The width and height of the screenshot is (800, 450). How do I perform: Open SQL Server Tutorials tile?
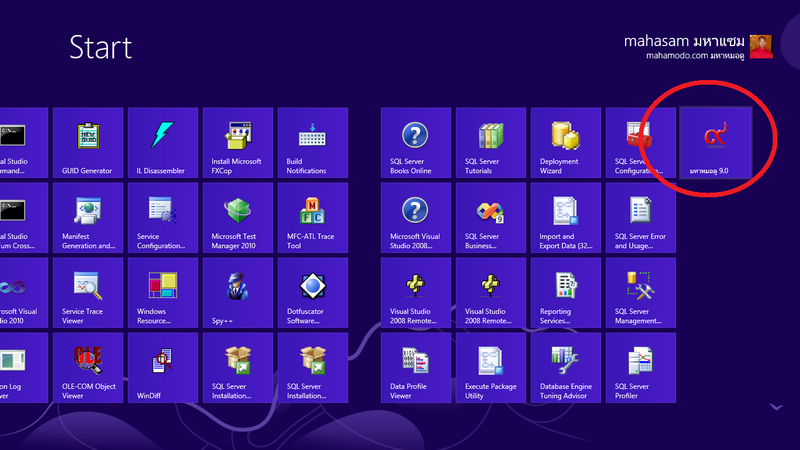pyautogui.click(x=491, y=143)
